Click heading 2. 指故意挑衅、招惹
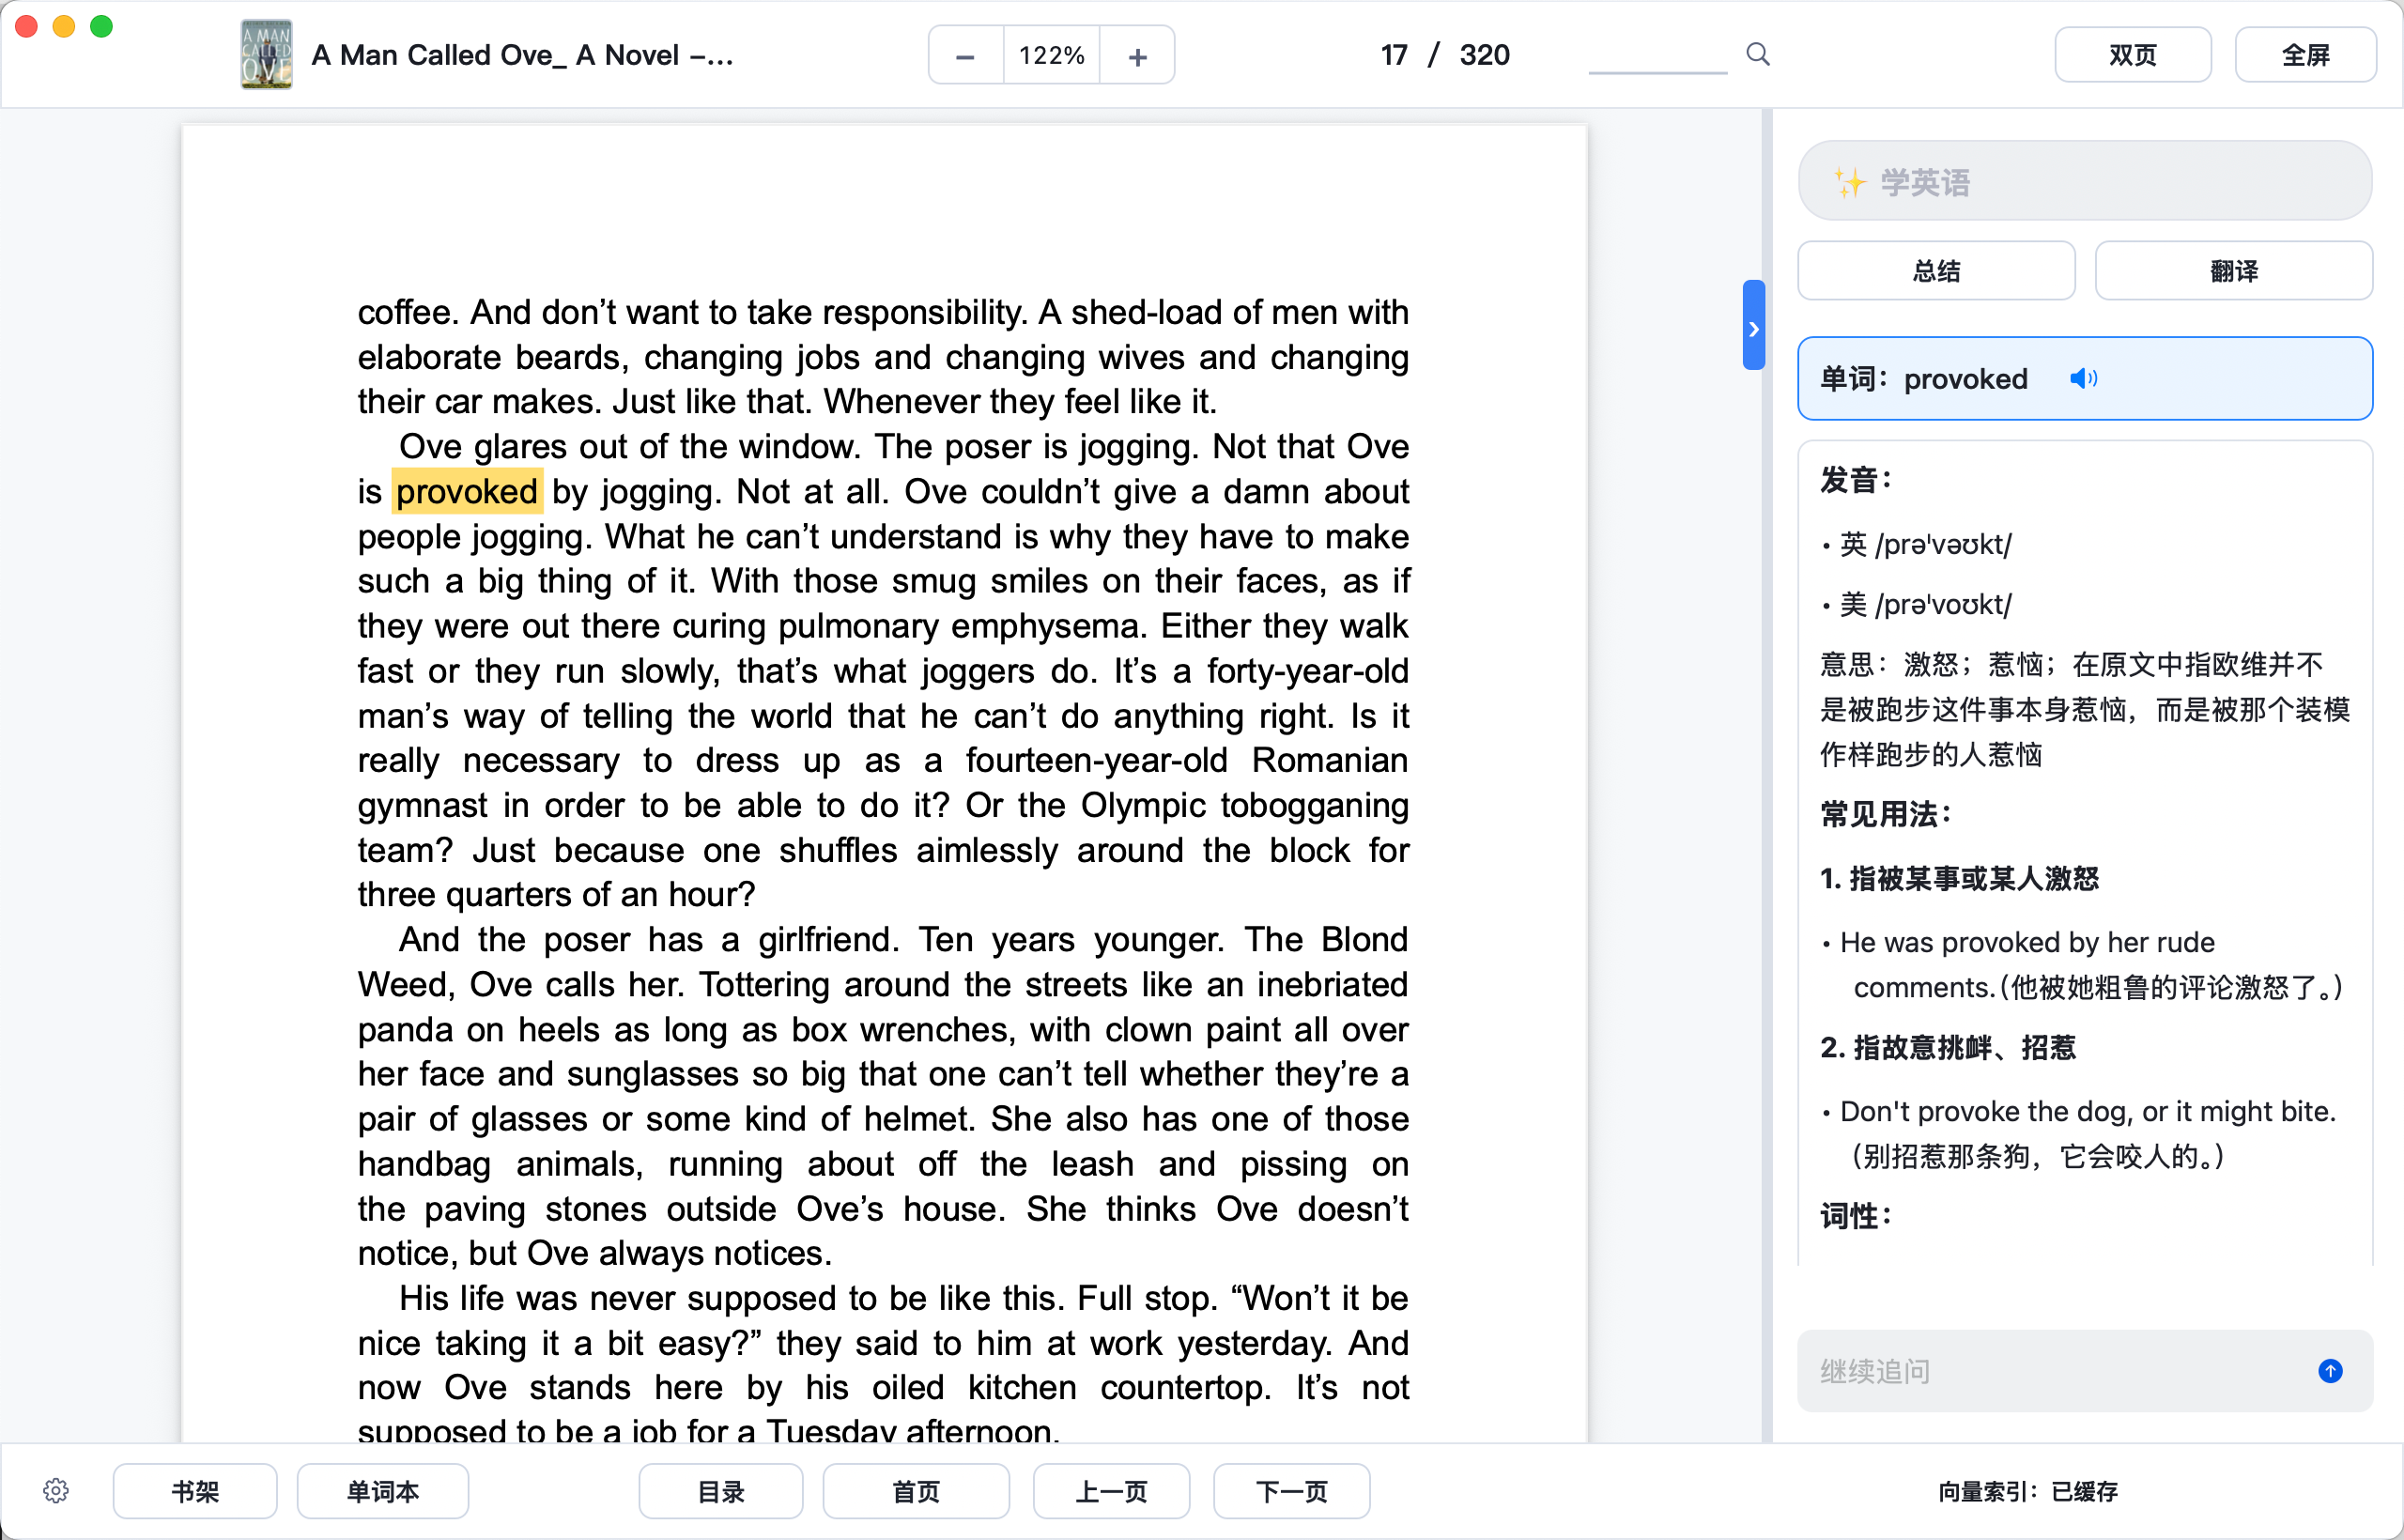 click(1947, 1047)
